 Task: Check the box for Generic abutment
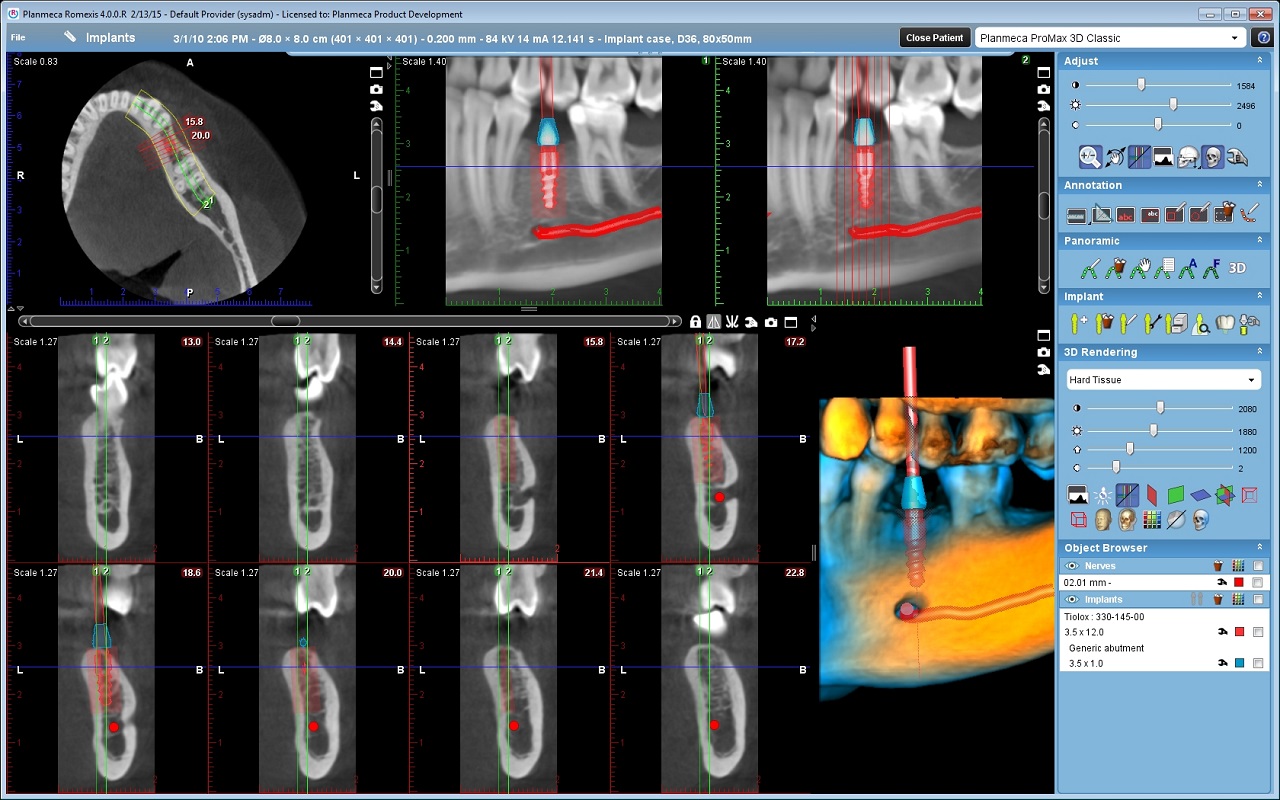(1257, 663)
